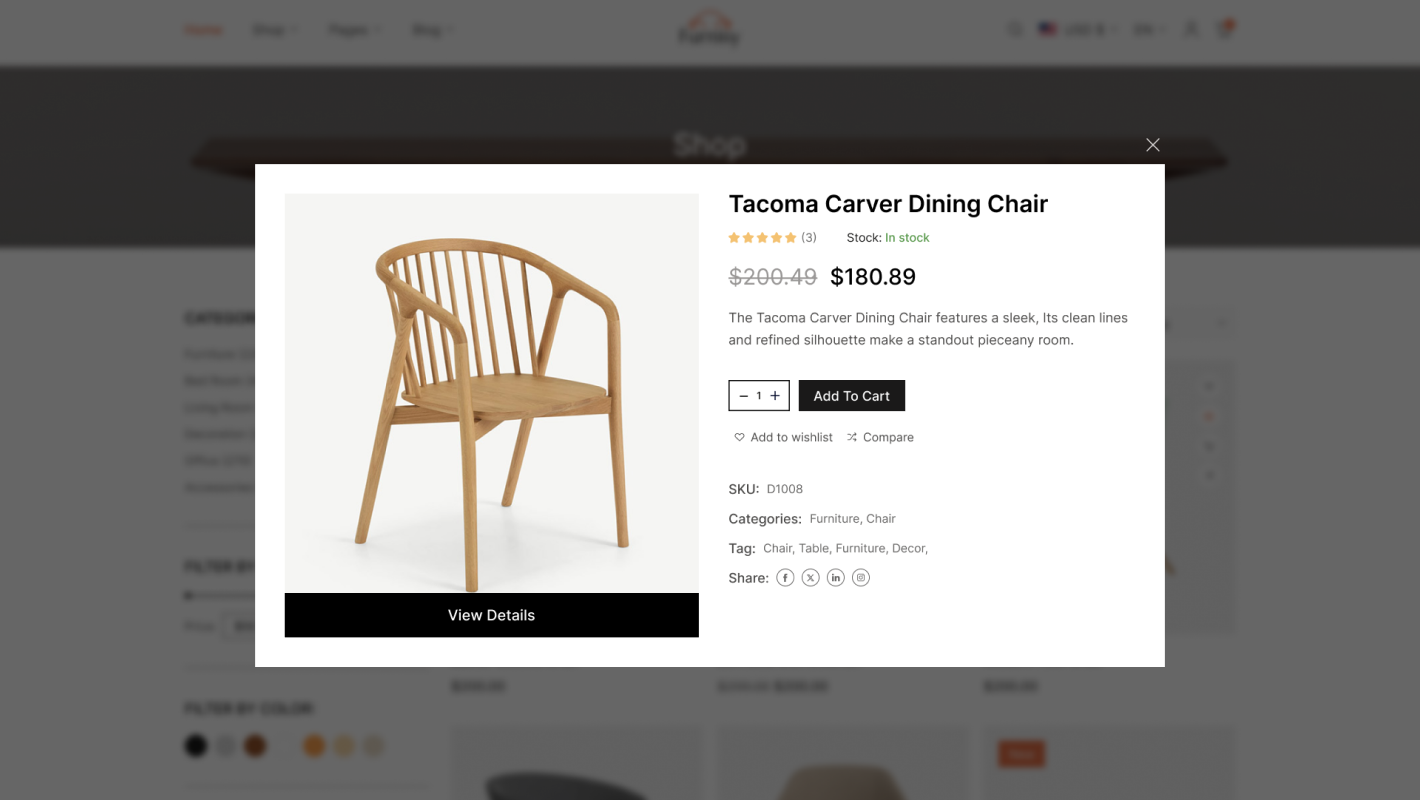The image size is (1420, 800).
Task: Open the user account icon
Action: [1191, 30]
